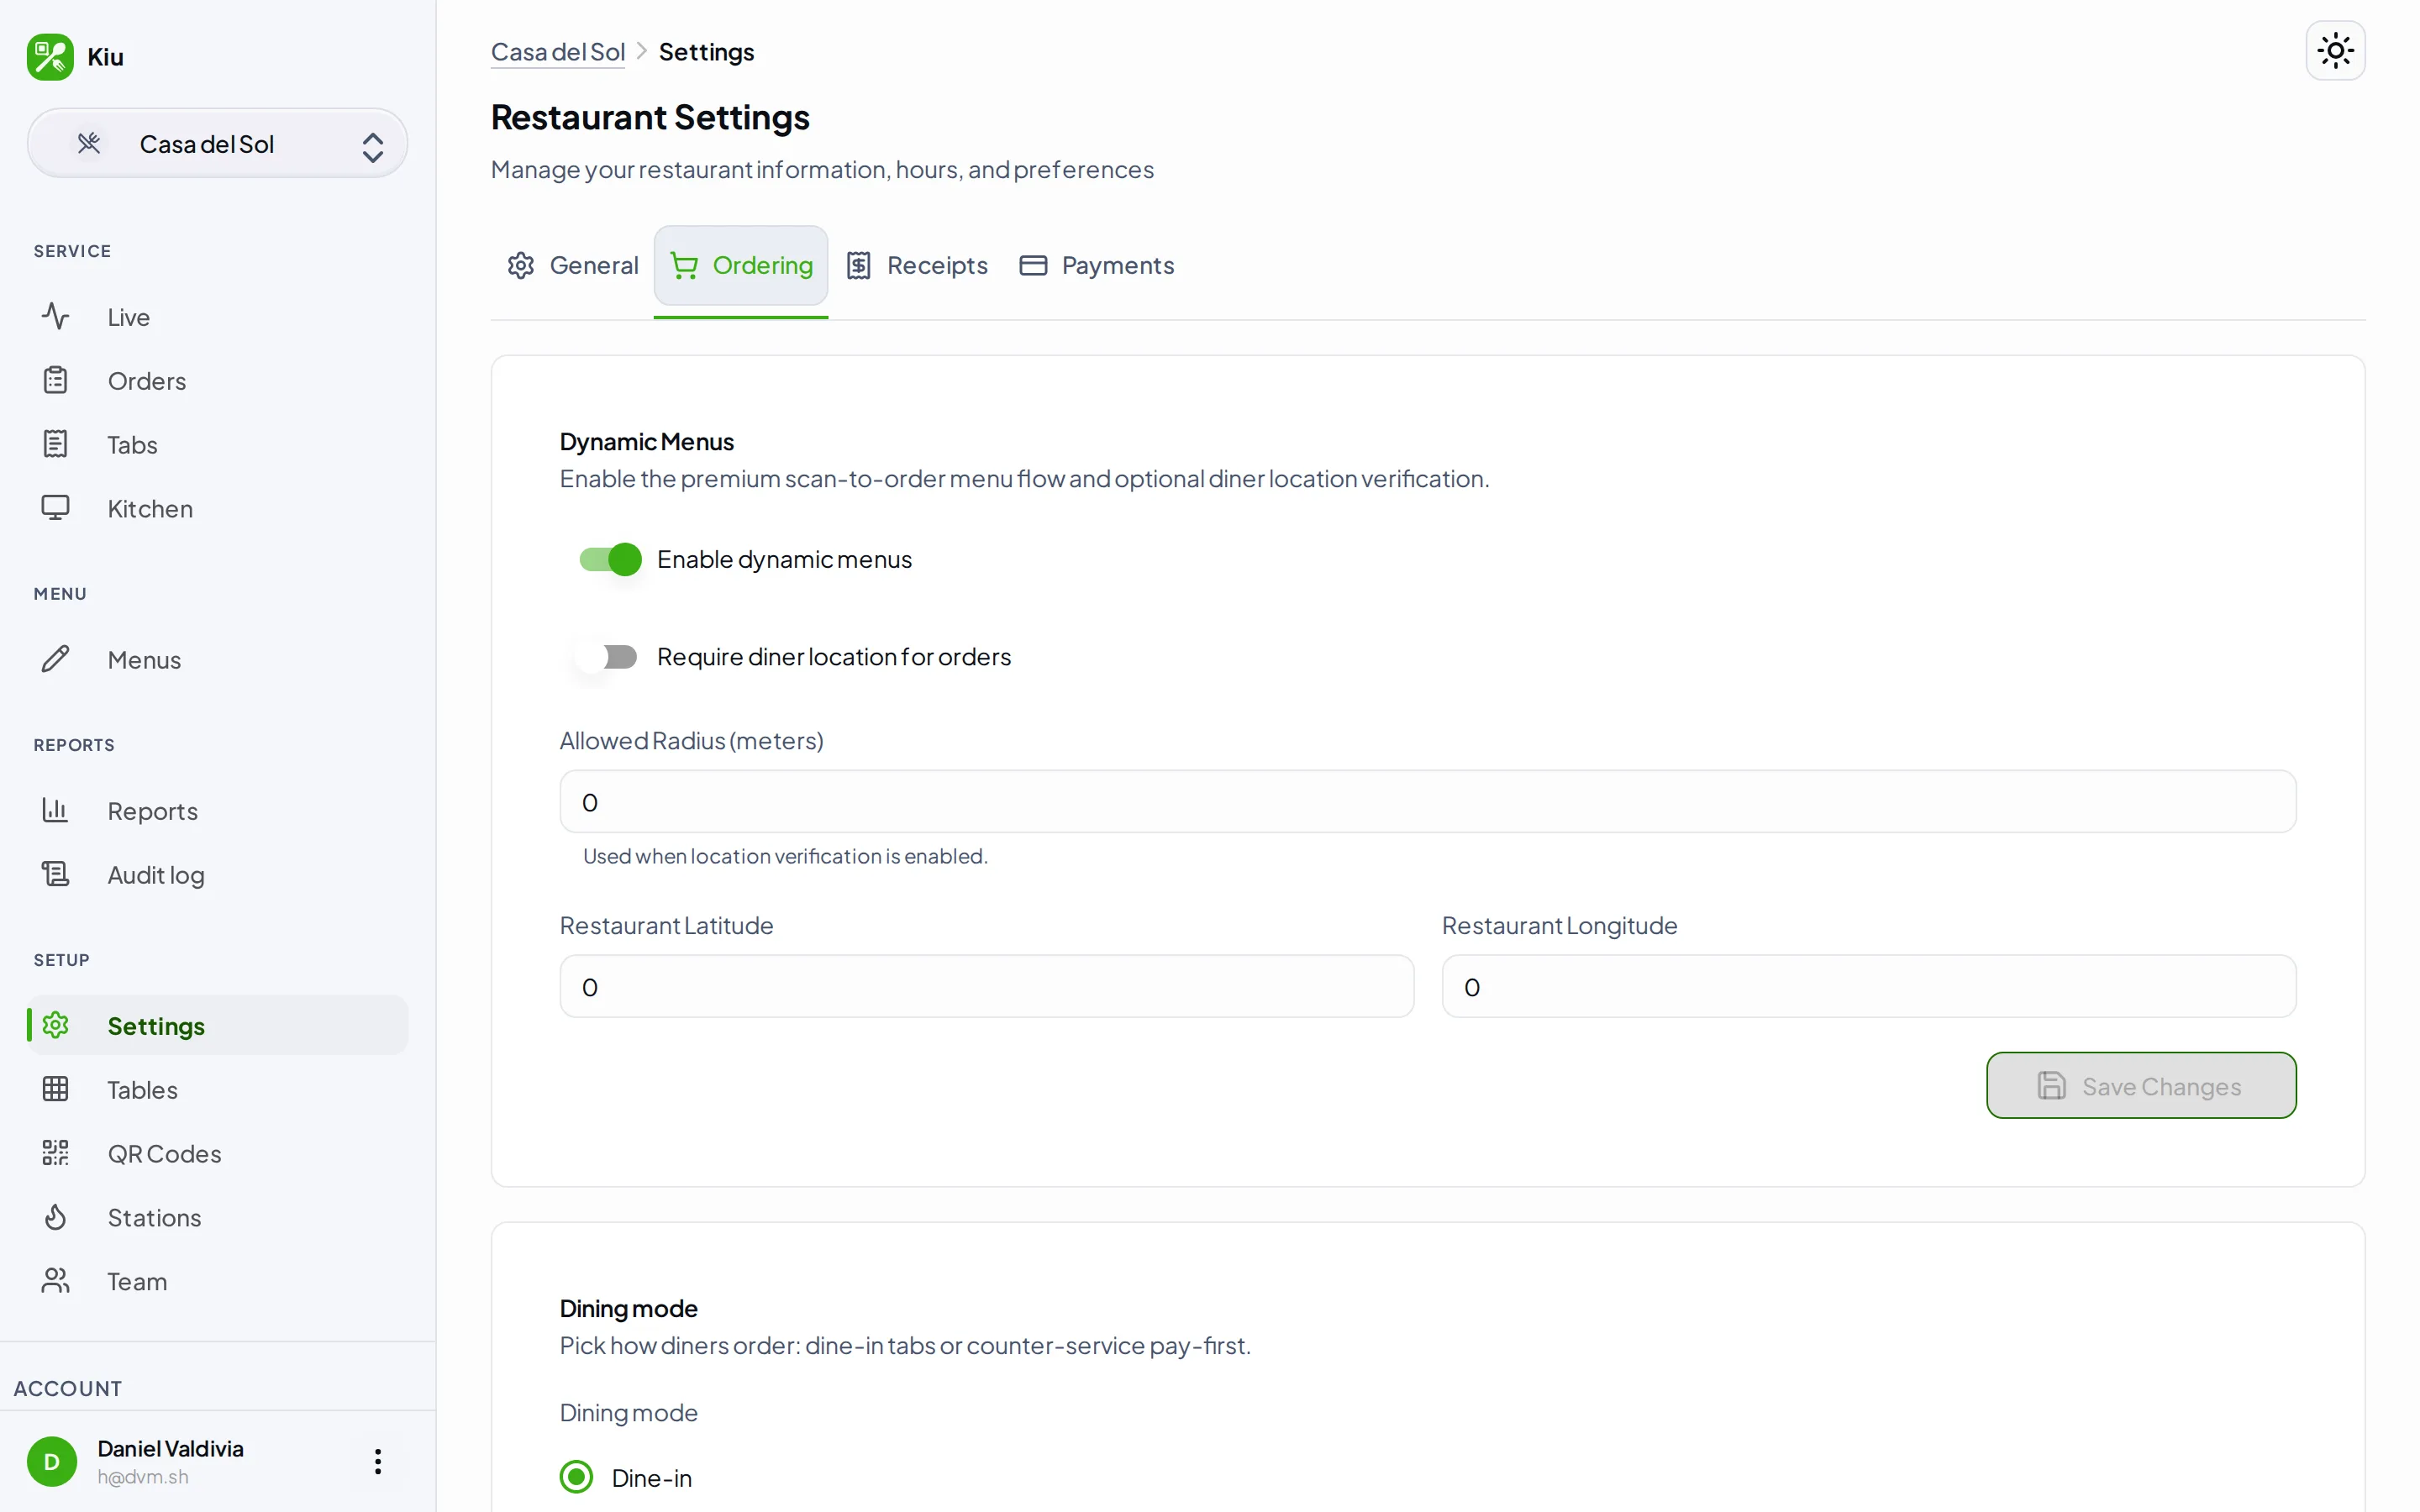Open the General settings tab

click(573, 265)
